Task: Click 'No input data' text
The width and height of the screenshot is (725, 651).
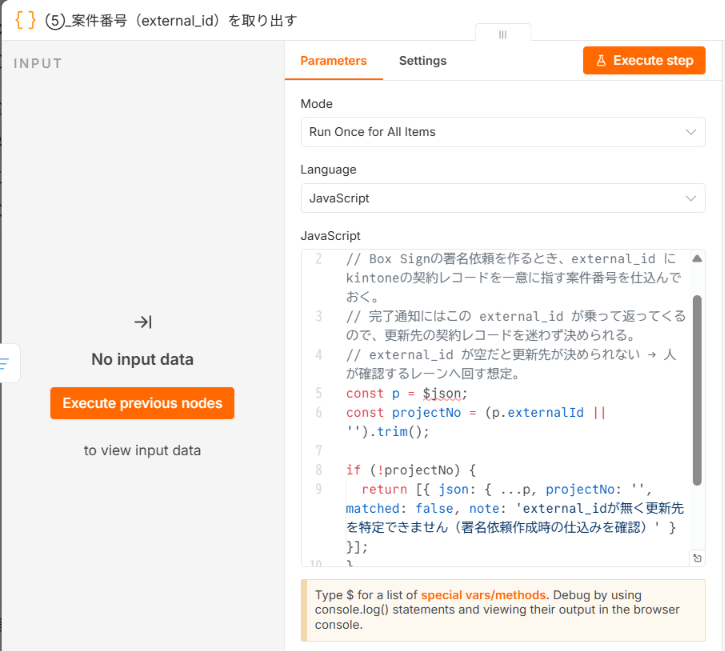Action: pos(142,359)
